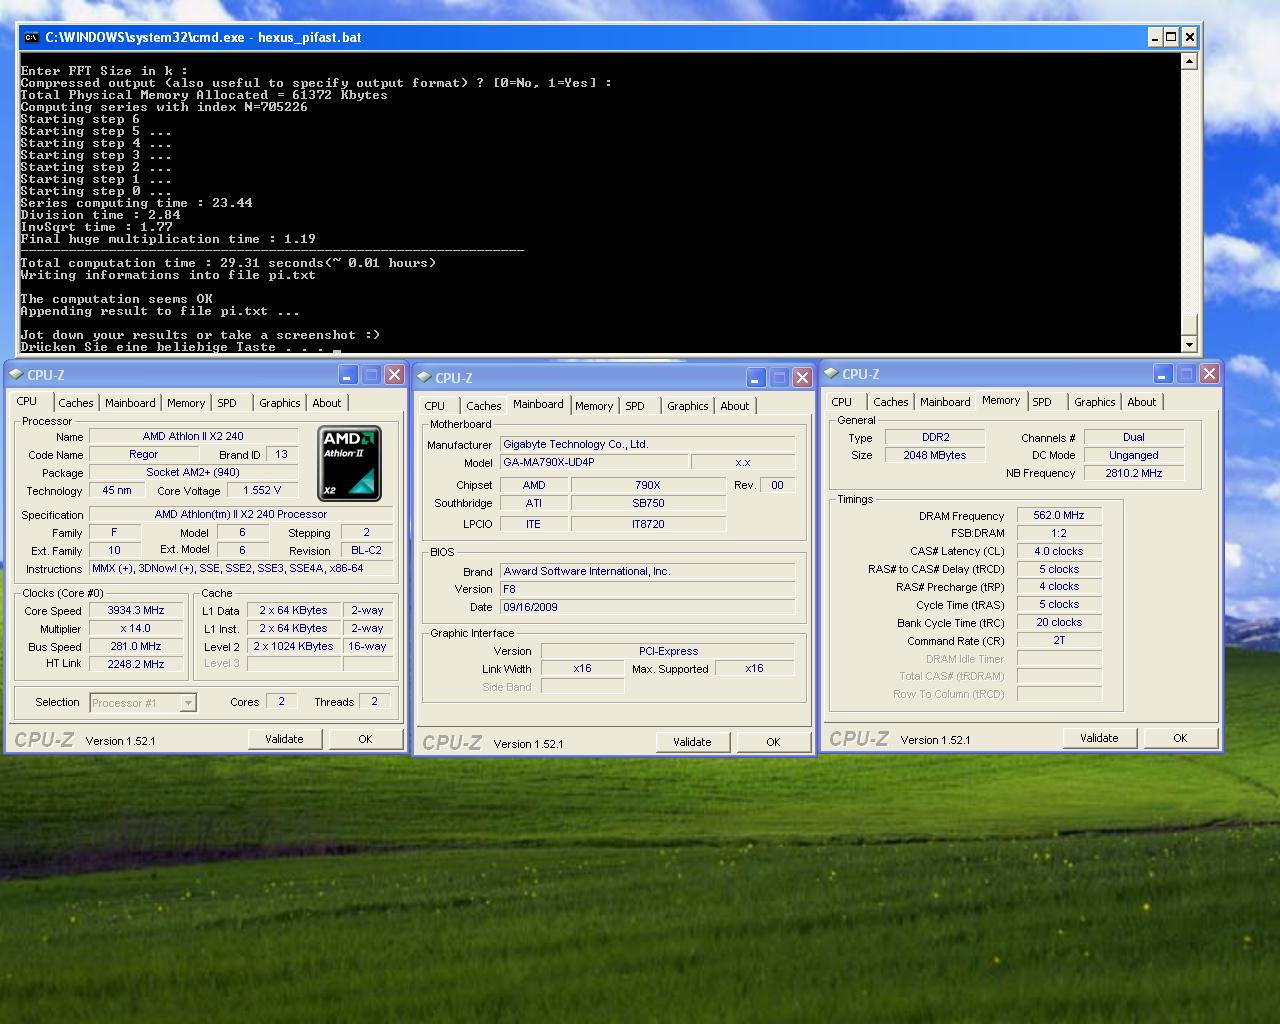
Task: Switch to About tab in middle CPU-Z window
Action: tap(735, 406)
